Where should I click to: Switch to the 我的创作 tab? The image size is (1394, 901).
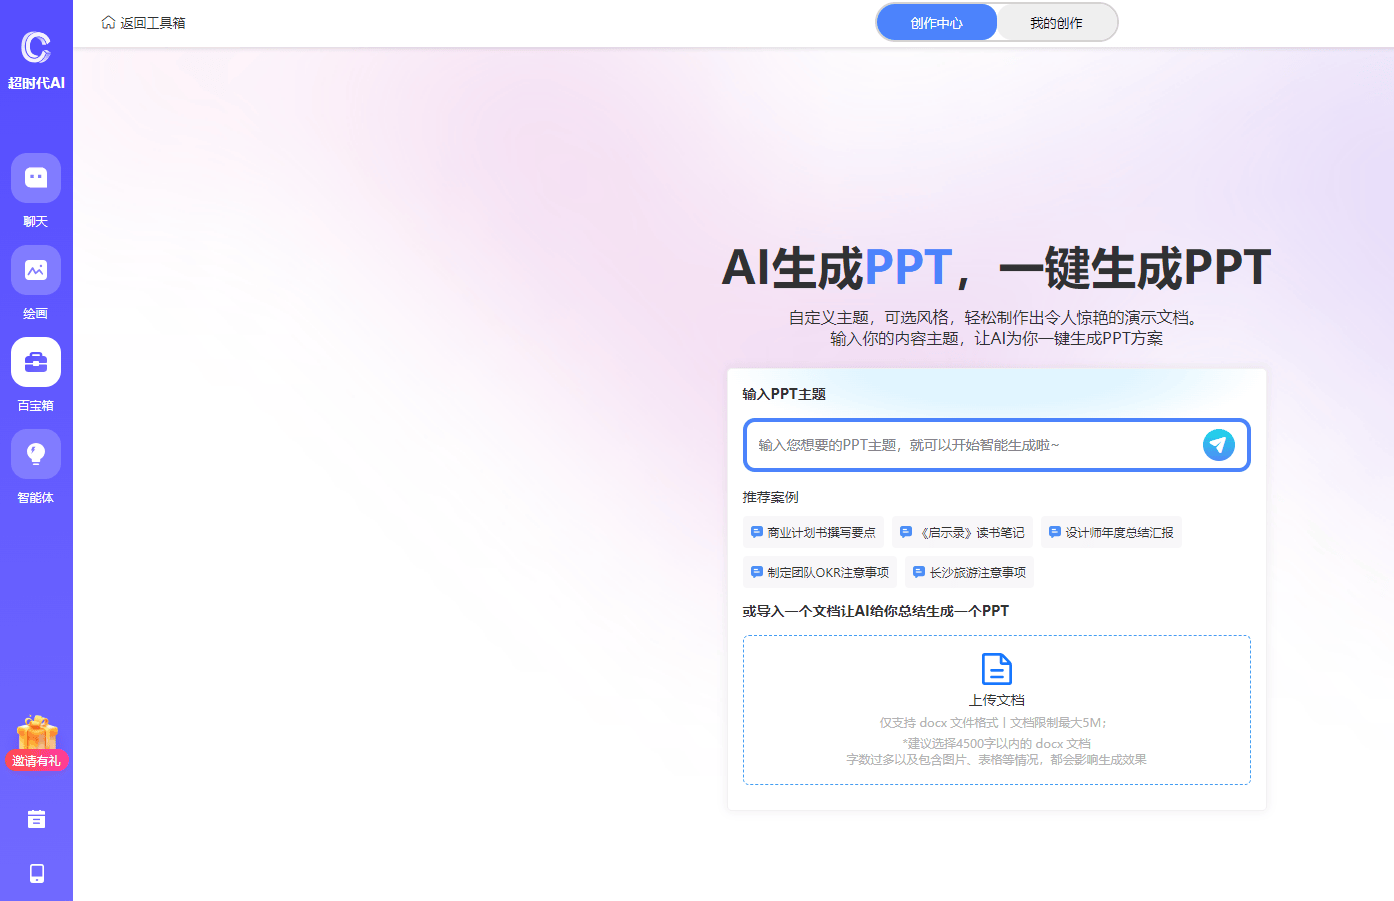click(x=1057, y=21)
